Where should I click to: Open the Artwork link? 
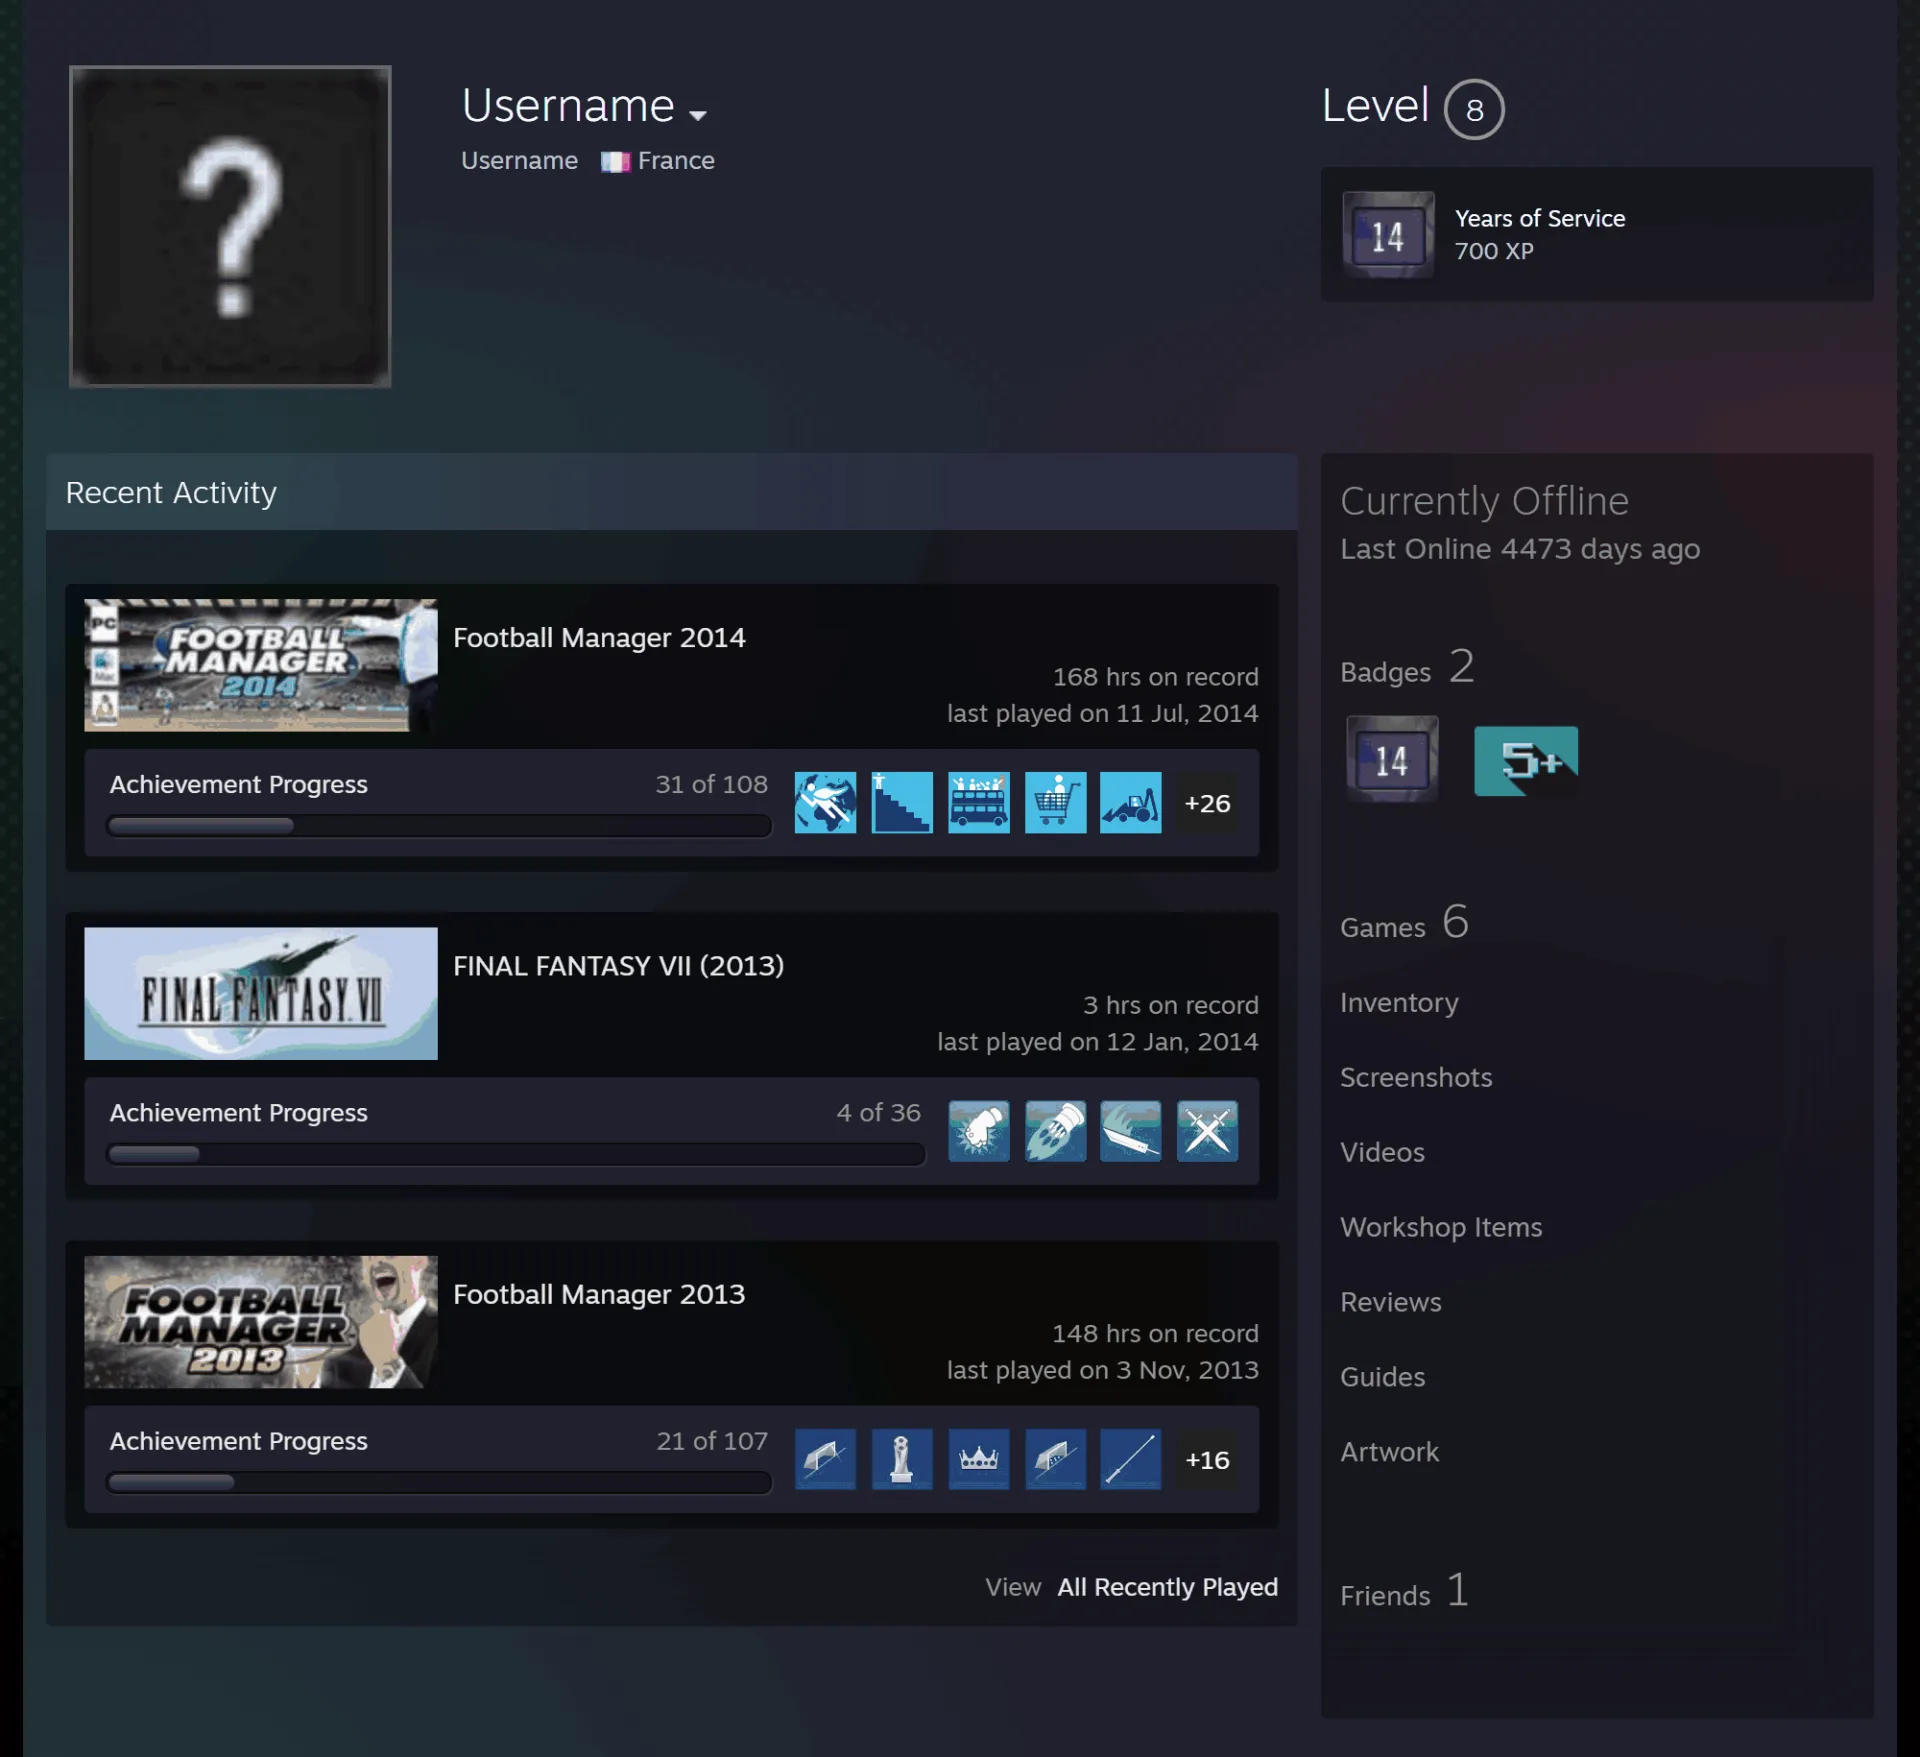click(1389, 1452)
